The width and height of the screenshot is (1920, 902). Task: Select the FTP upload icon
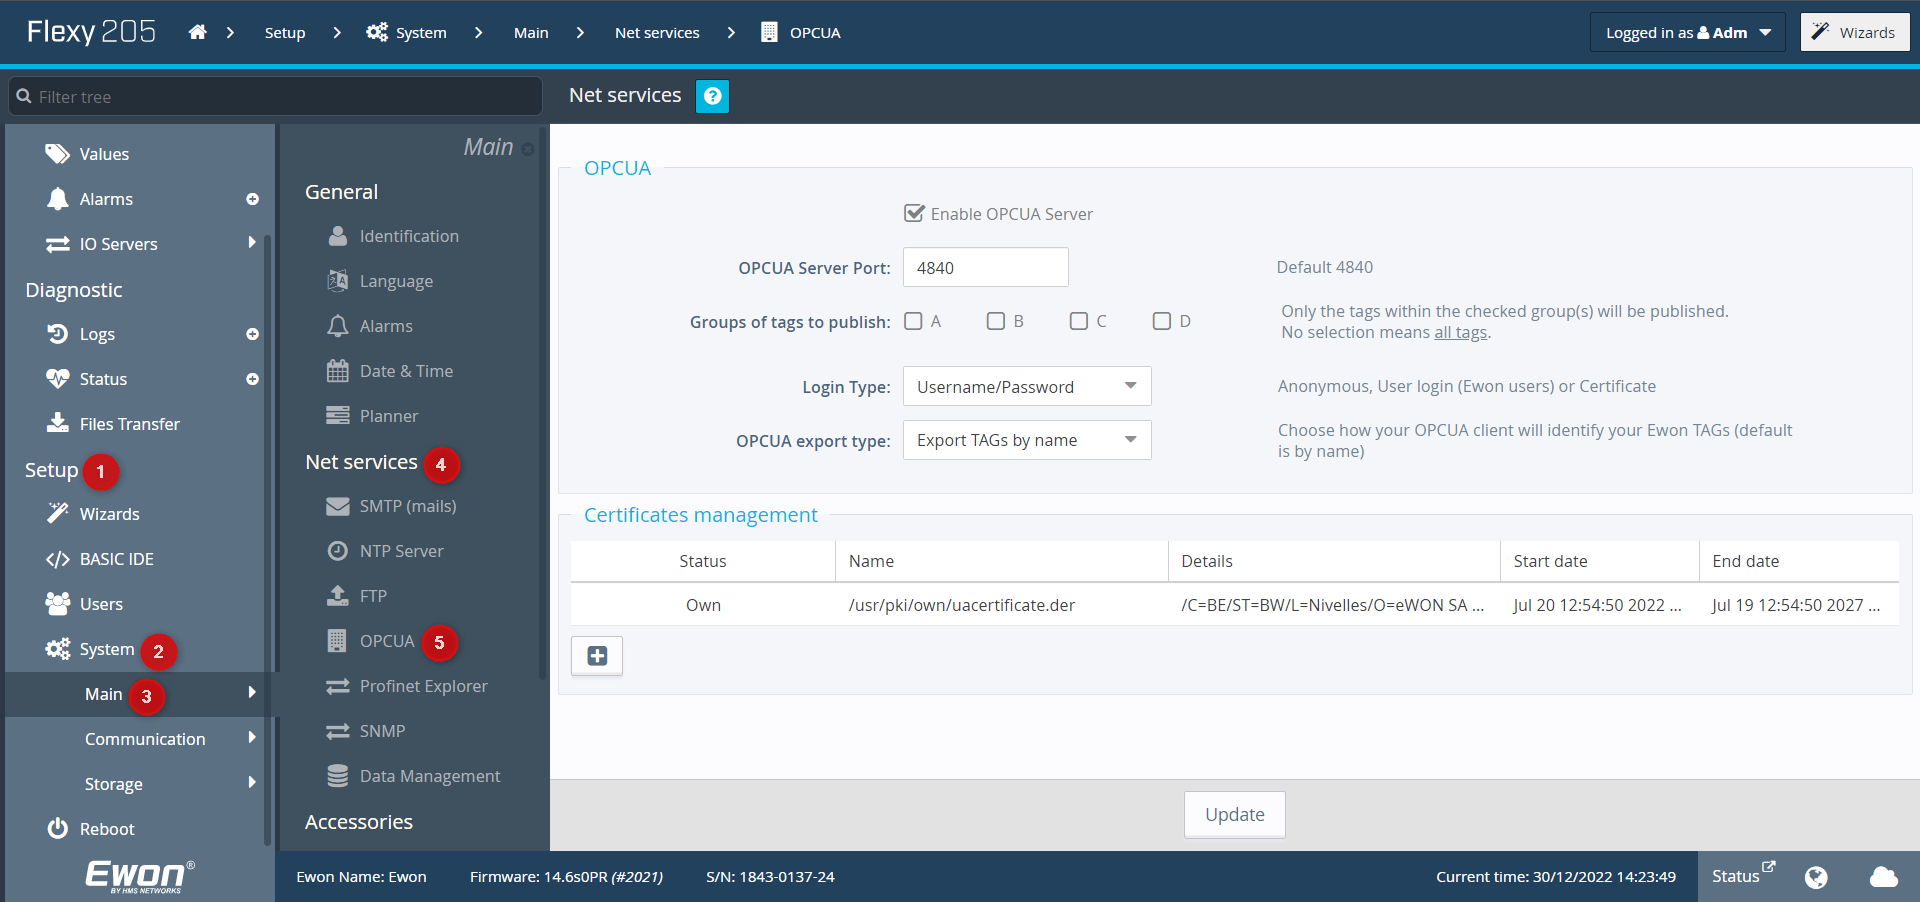pos(339,595)
